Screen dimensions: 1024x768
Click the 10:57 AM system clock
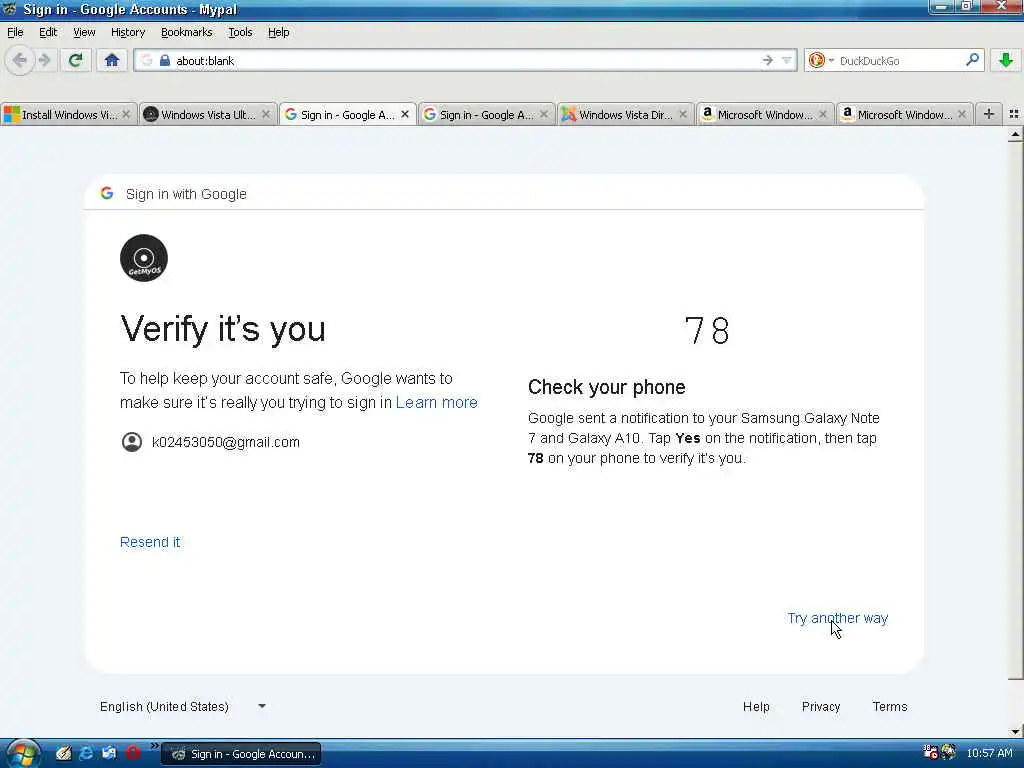tap(989, 753)
